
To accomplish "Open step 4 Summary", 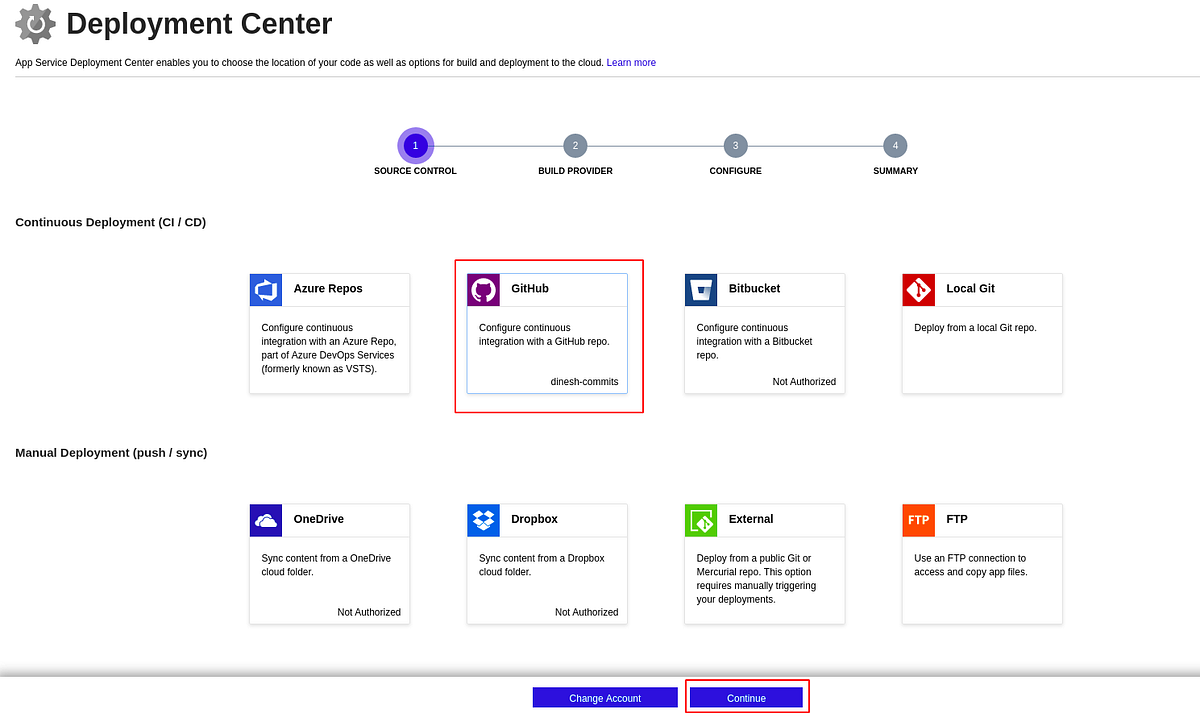I will [x=895, y=145].
